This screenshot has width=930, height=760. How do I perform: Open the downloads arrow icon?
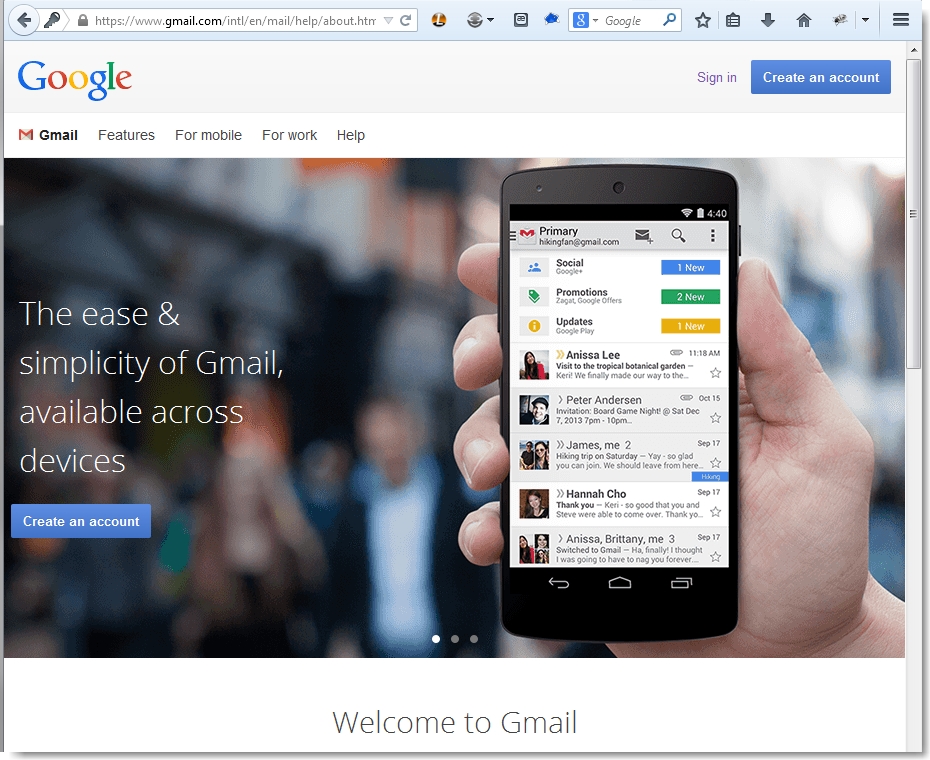(767, 21)
